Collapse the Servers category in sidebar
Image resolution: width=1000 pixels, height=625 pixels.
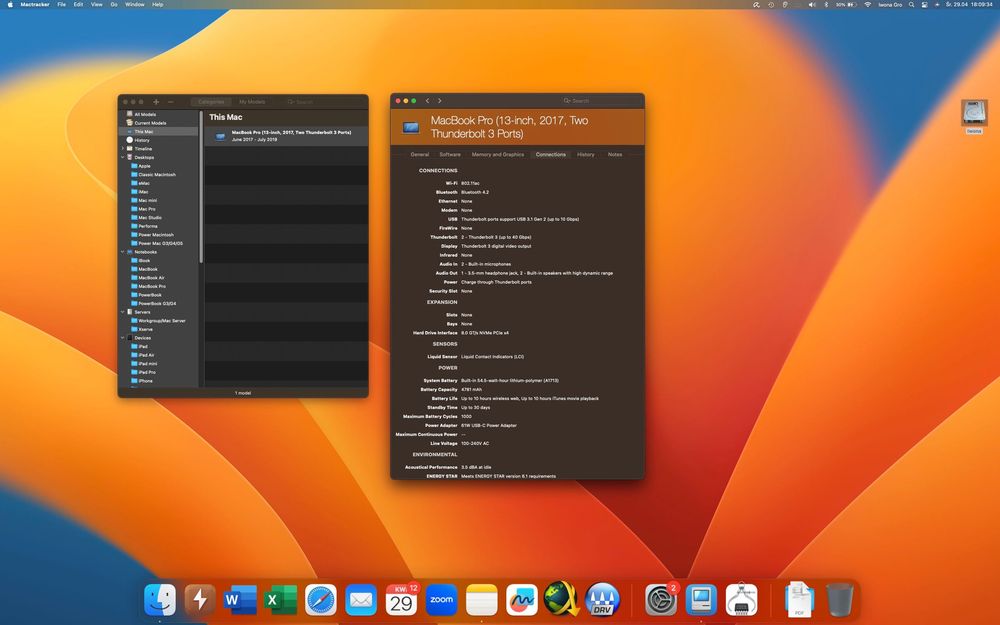pos(122,312)
